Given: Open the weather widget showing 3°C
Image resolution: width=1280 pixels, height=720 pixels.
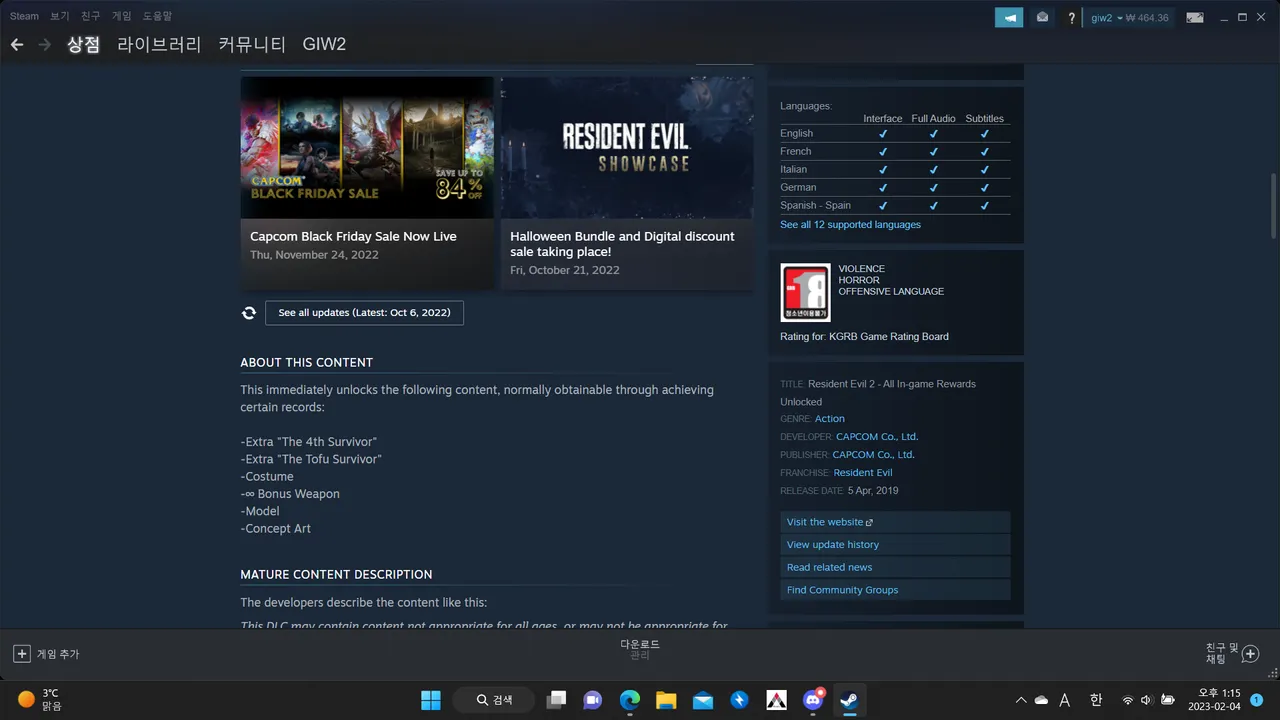Looking at the screenshot, I should coord(40,700).
